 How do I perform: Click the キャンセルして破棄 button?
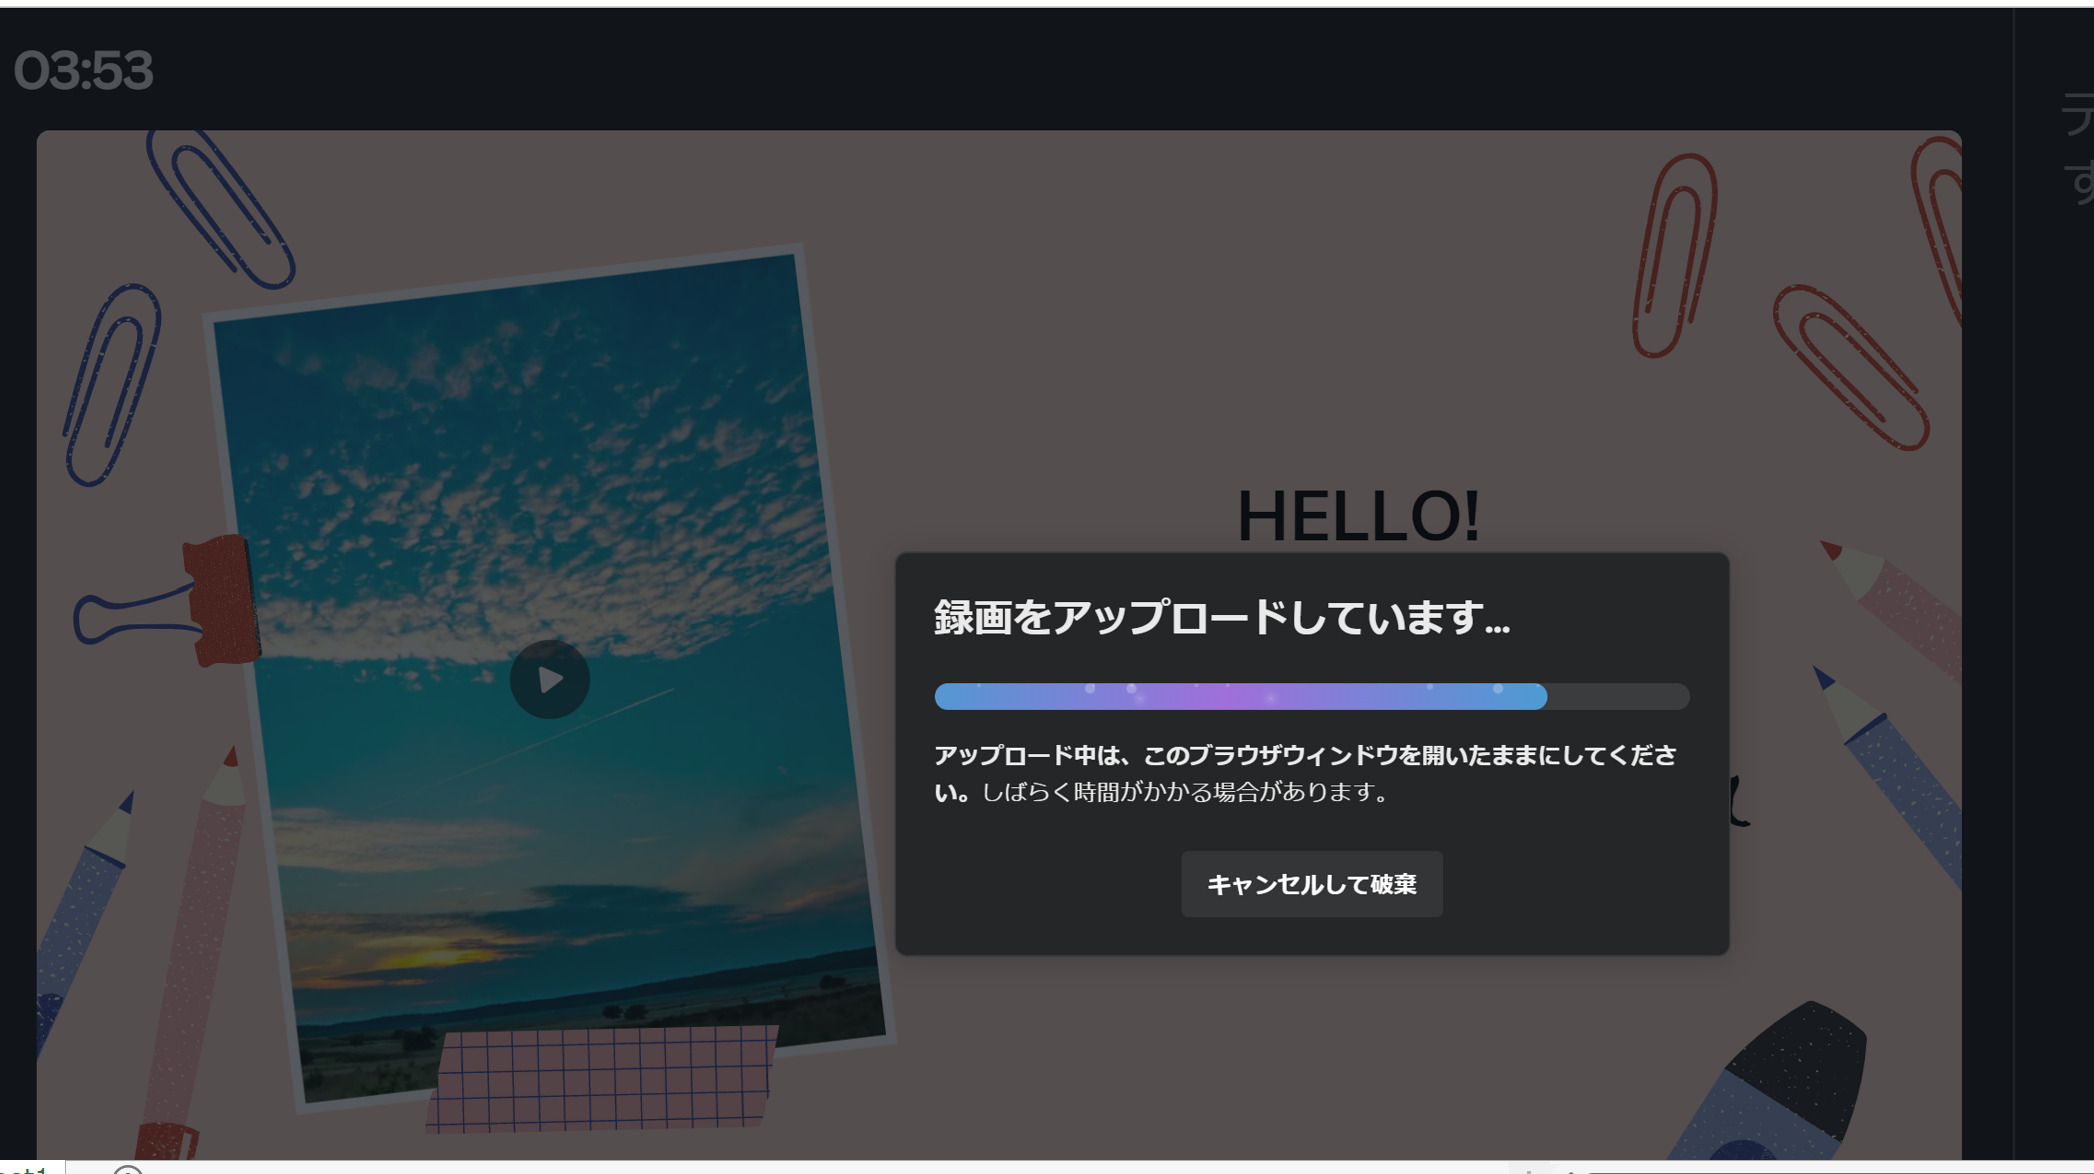(1311, 884)
